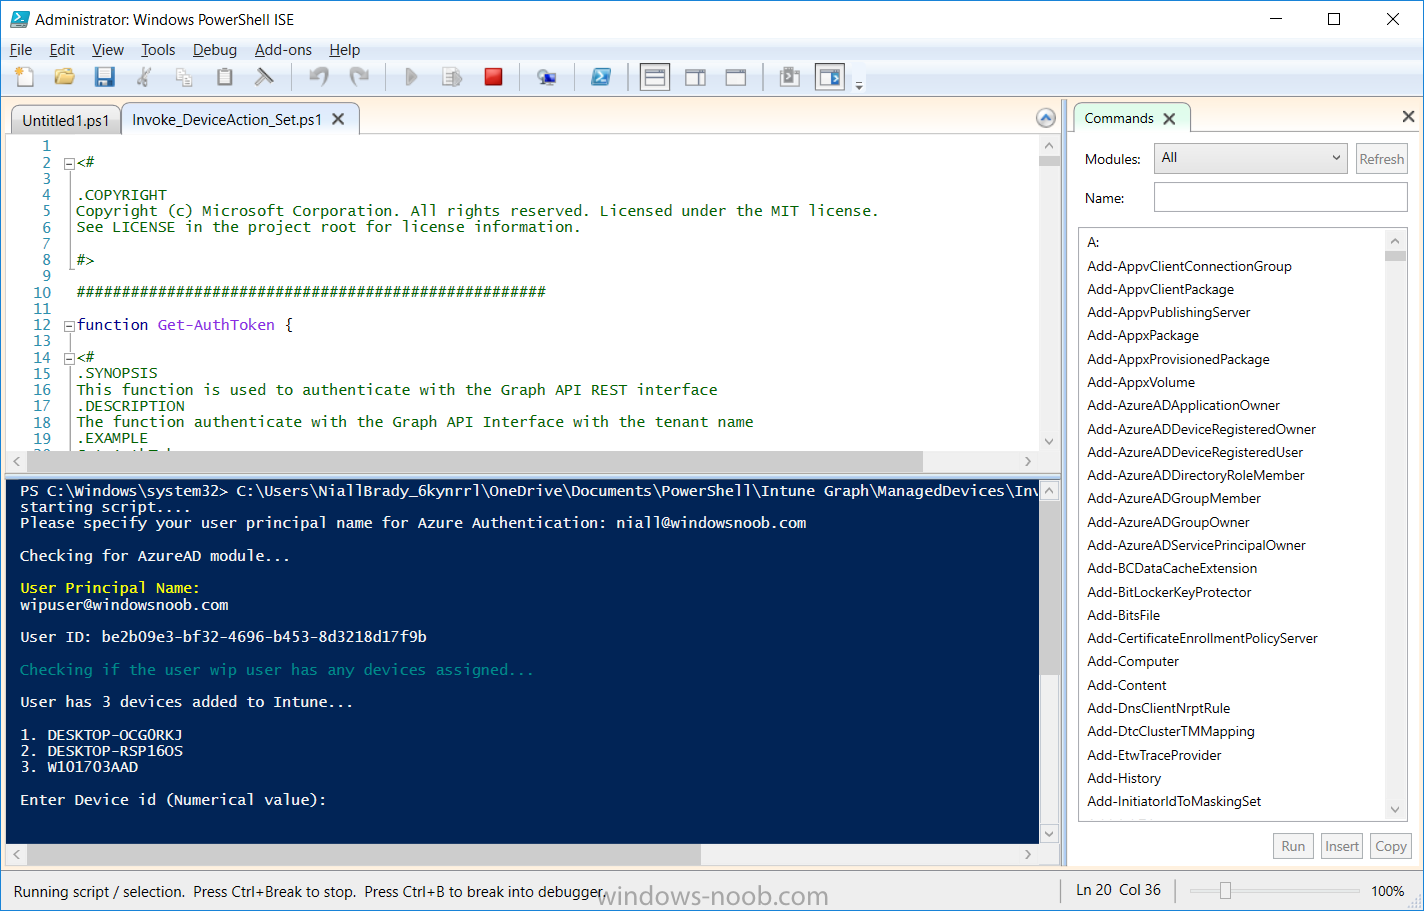Image resolution: width=1424 pixels, height=911 pixels.
Task: Close the entire Commands add-on pane
Action: [x=1408, y=117]
